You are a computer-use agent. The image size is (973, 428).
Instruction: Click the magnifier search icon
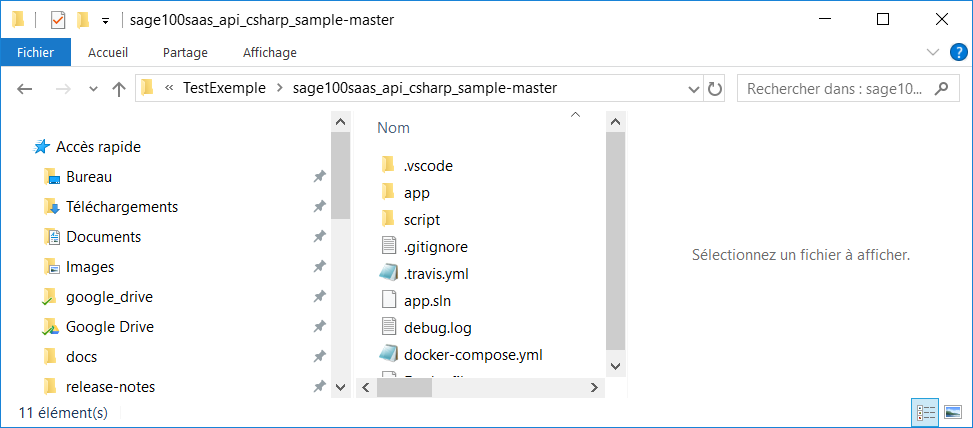tap(941, 88)
